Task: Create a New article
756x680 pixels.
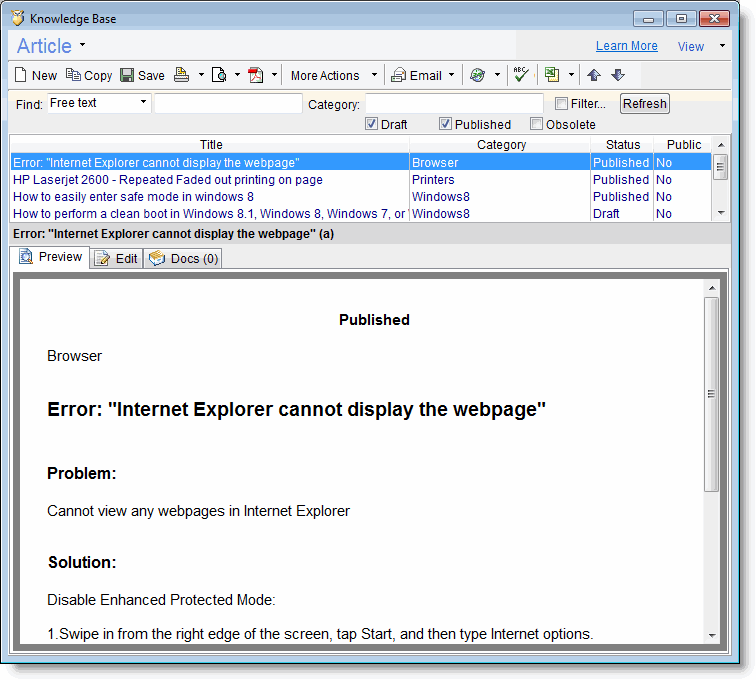Action: click(x=36, y=75)
